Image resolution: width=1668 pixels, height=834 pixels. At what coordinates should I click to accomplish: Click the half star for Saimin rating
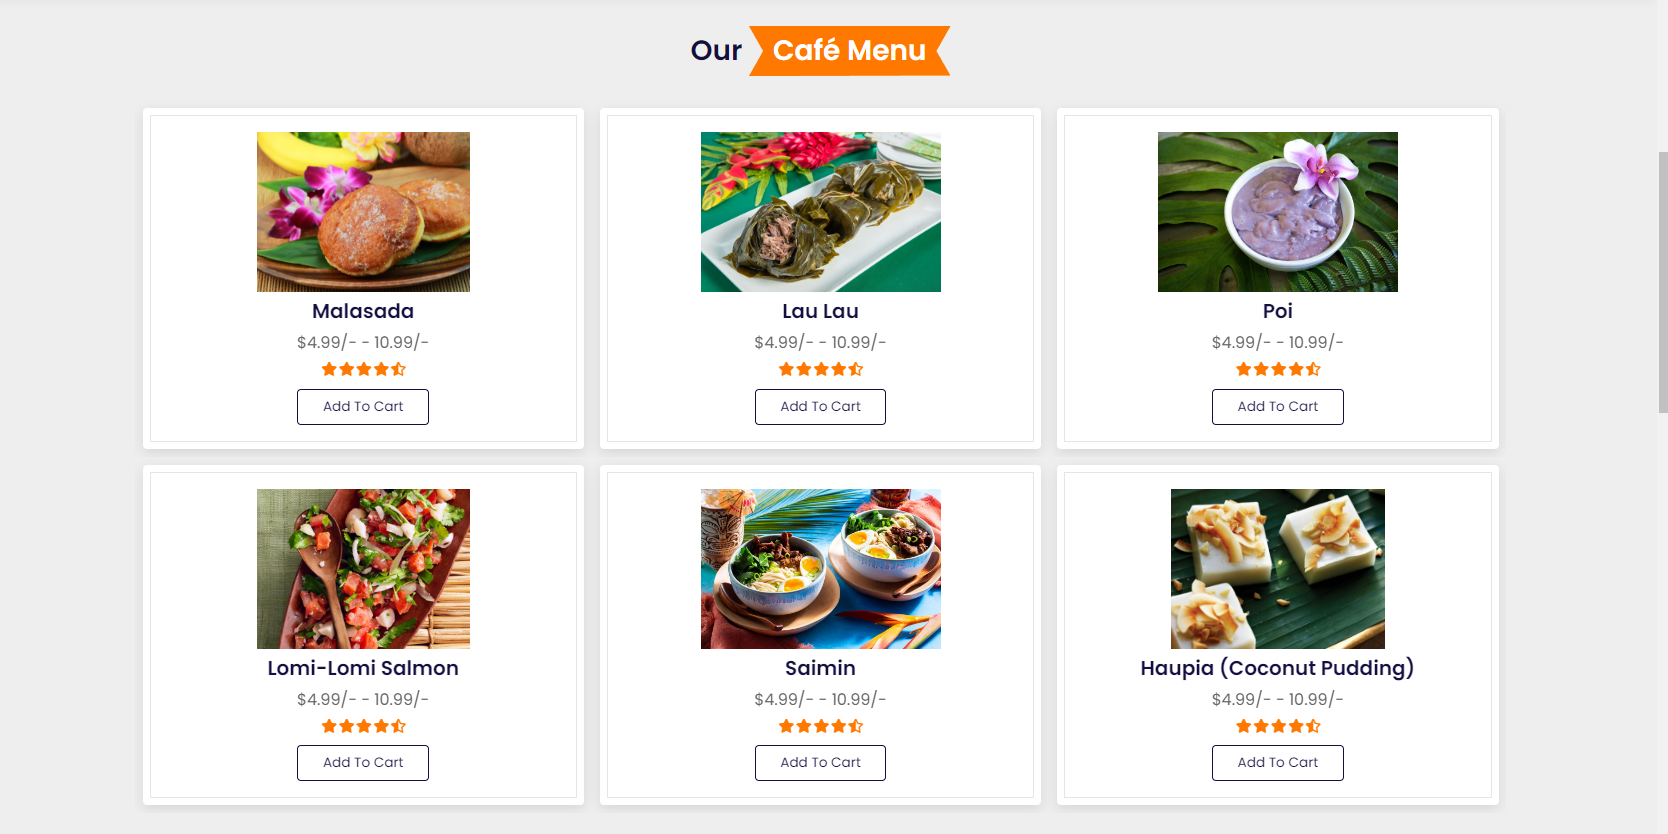click(x=856, y=726)
